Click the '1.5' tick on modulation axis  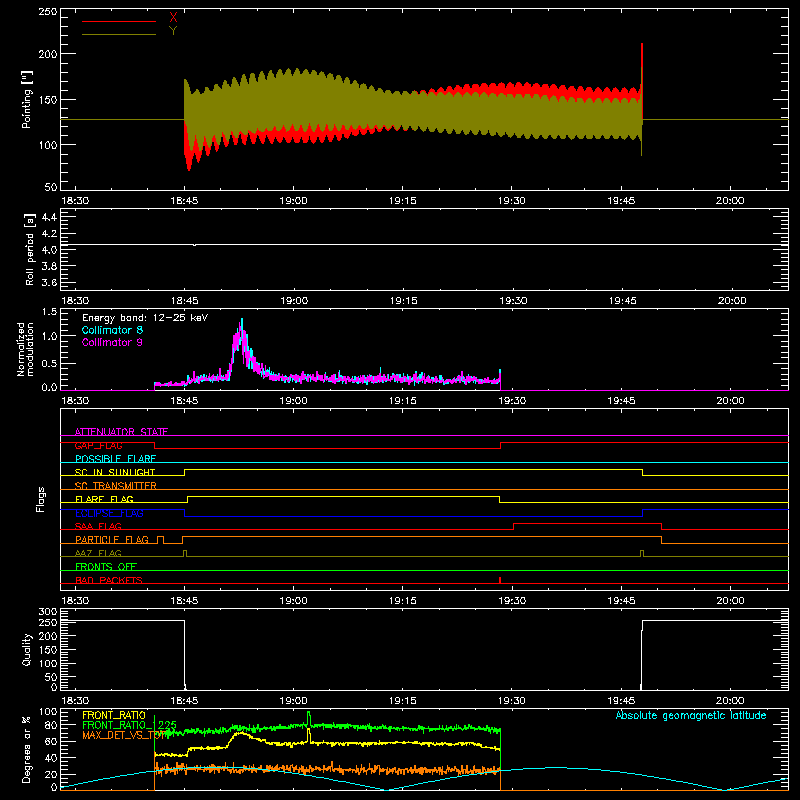49,312
